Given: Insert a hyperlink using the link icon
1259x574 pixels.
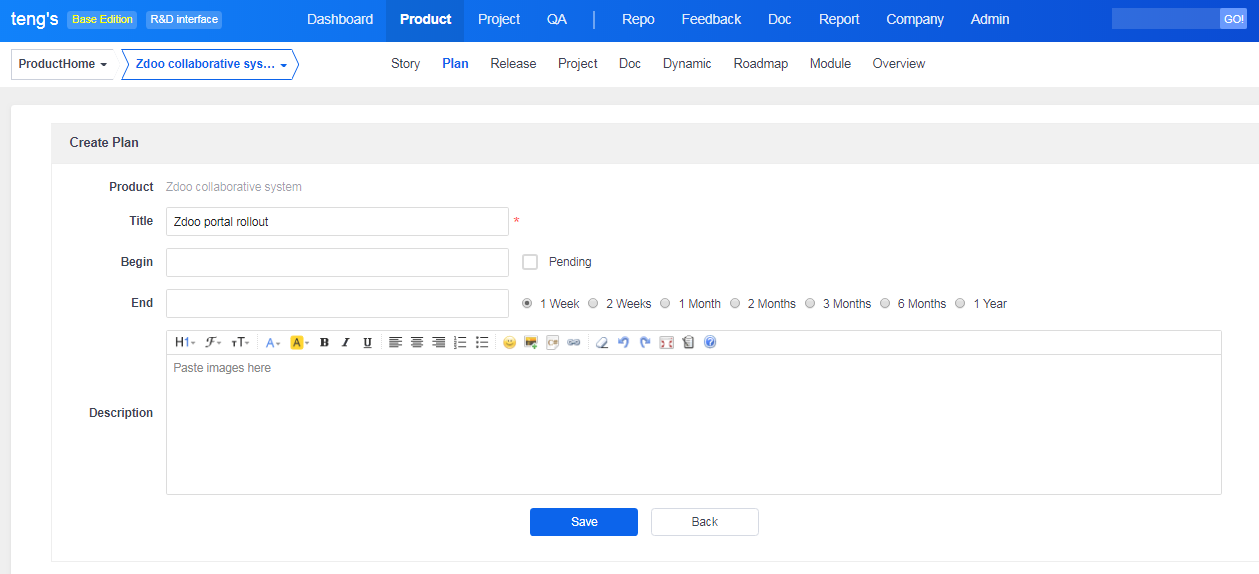Looking at the screenshot, I should (x=574, y=343).
